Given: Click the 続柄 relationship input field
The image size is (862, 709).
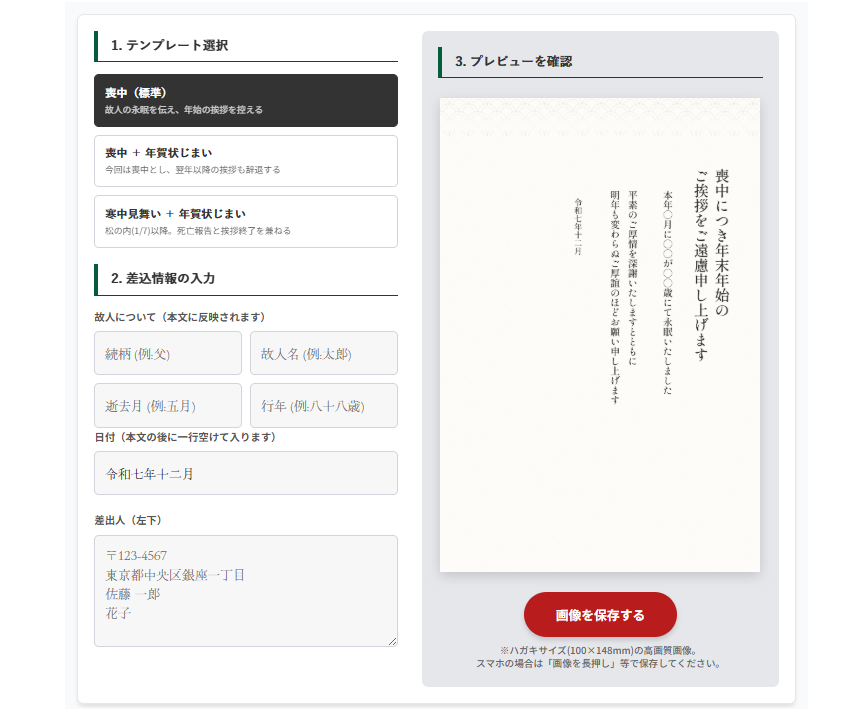Looking at the screenshot, I should coord(168,353).
